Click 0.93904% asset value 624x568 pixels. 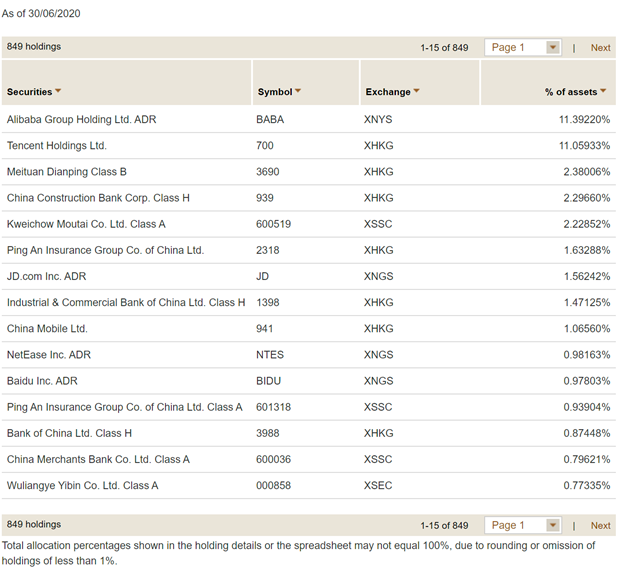(x=587, y=407)
